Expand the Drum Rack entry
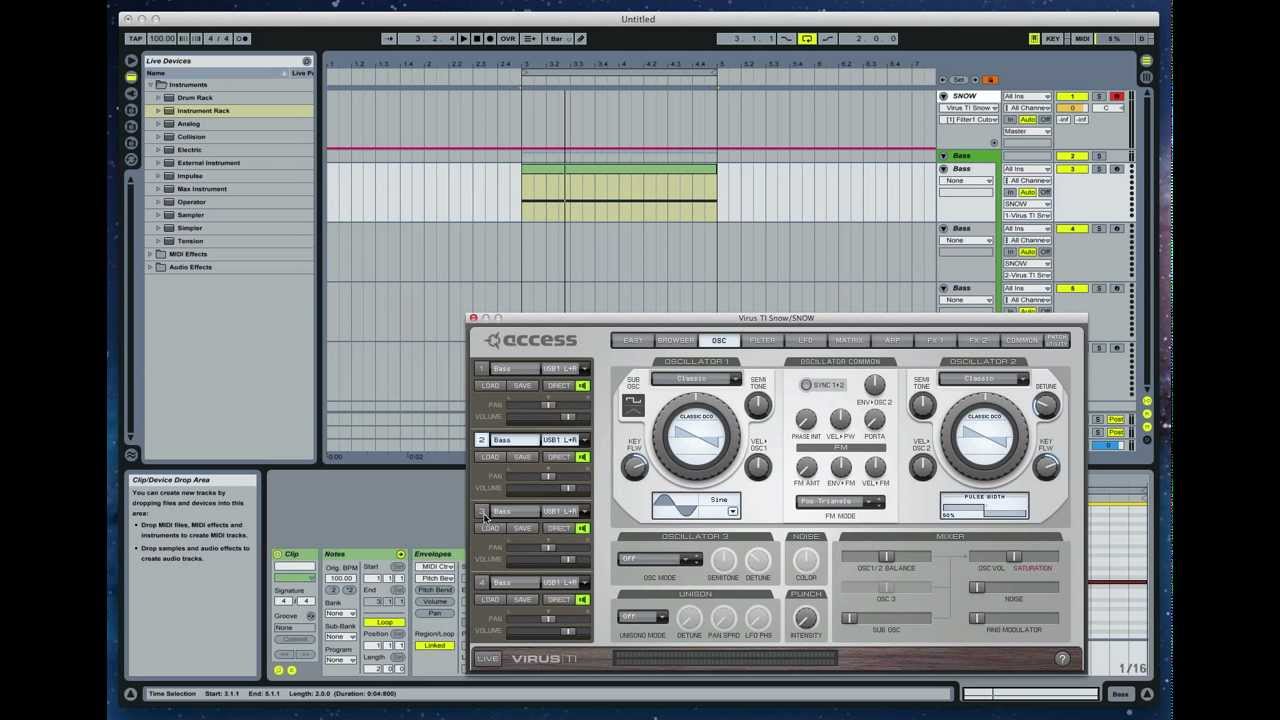1280x720 pixels. (x=158, y=98)
